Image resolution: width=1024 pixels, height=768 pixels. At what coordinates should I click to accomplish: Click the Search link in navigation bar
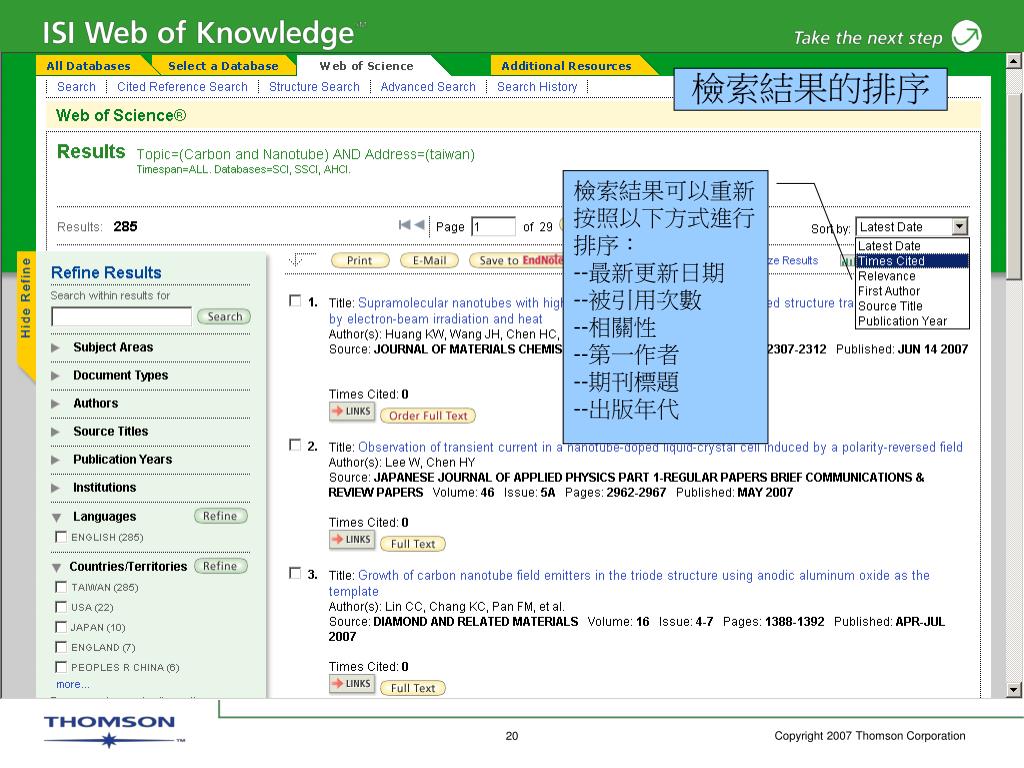pyautogui.click(x=76, y=87)
